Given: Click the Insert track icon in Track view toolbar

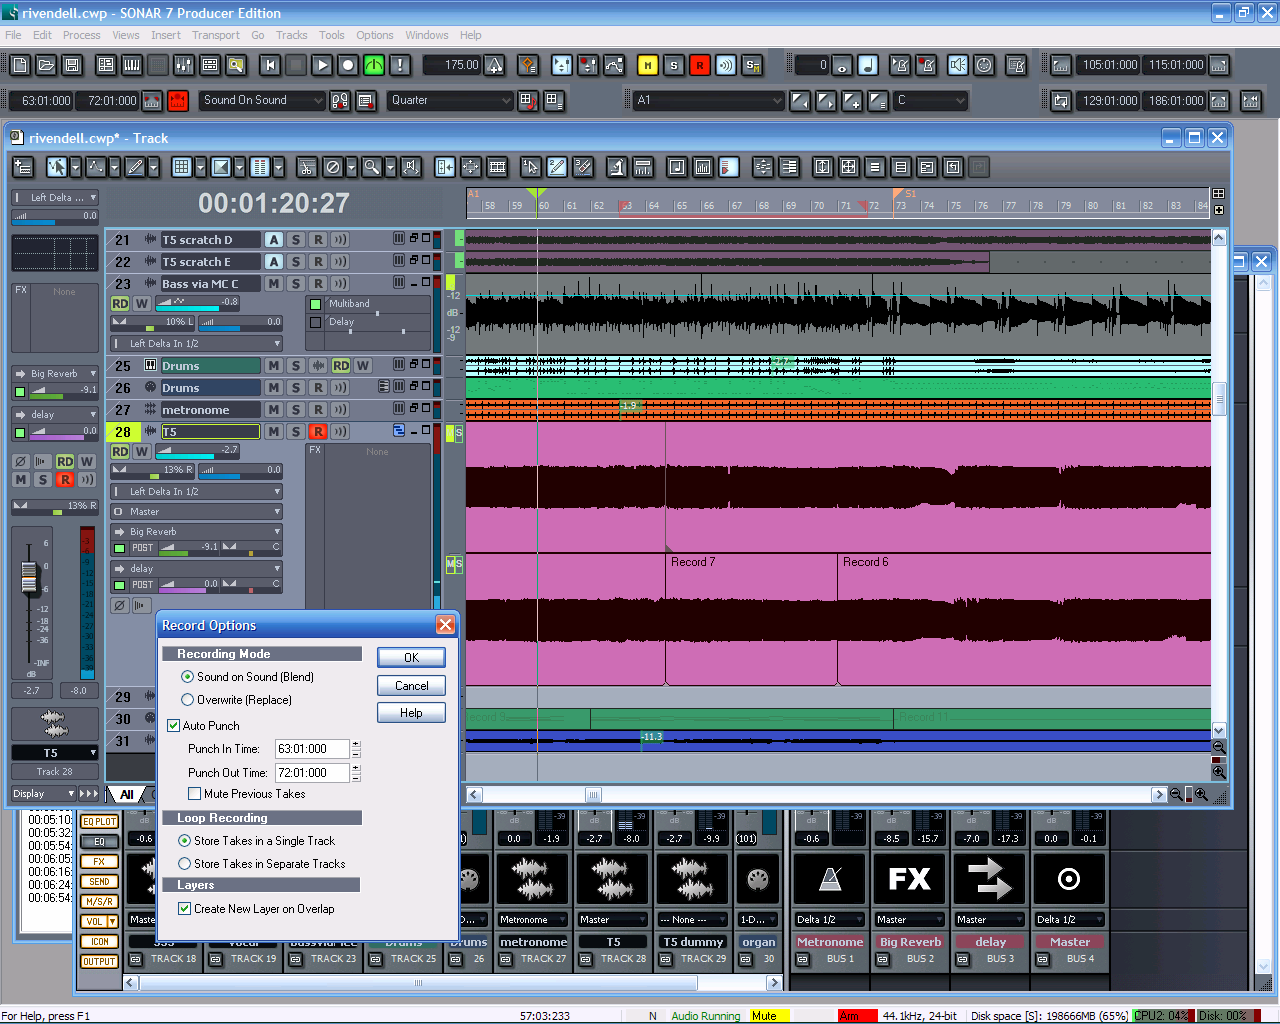Looking at the screenshot, I should point(23,167).
